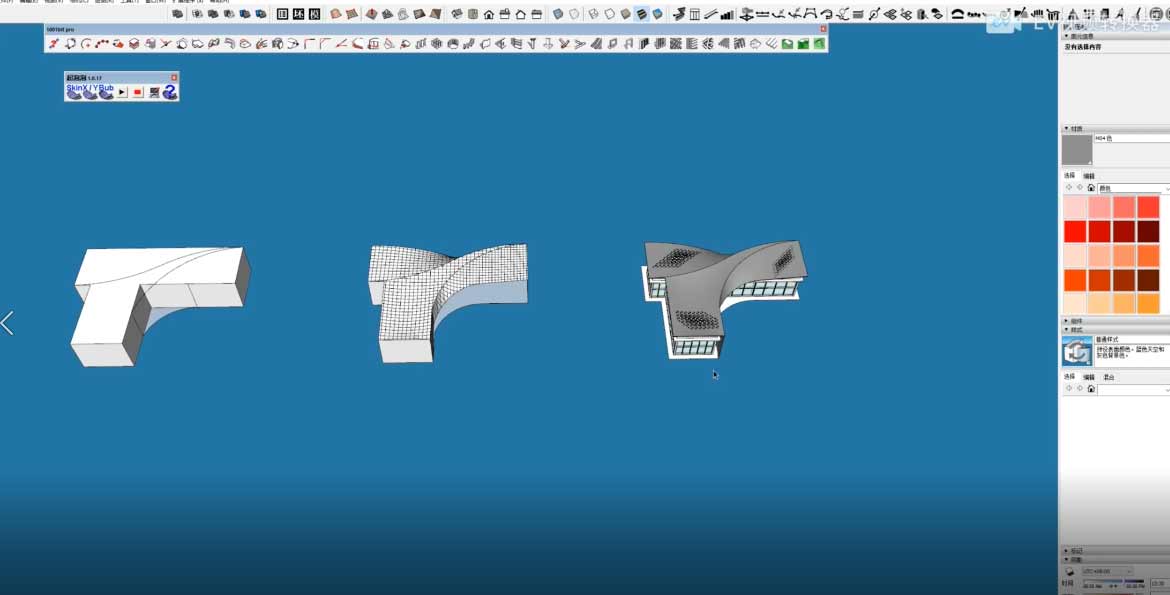
Task: Pick the bright red swatch in the color grid
Action: tap(1076, 231)
